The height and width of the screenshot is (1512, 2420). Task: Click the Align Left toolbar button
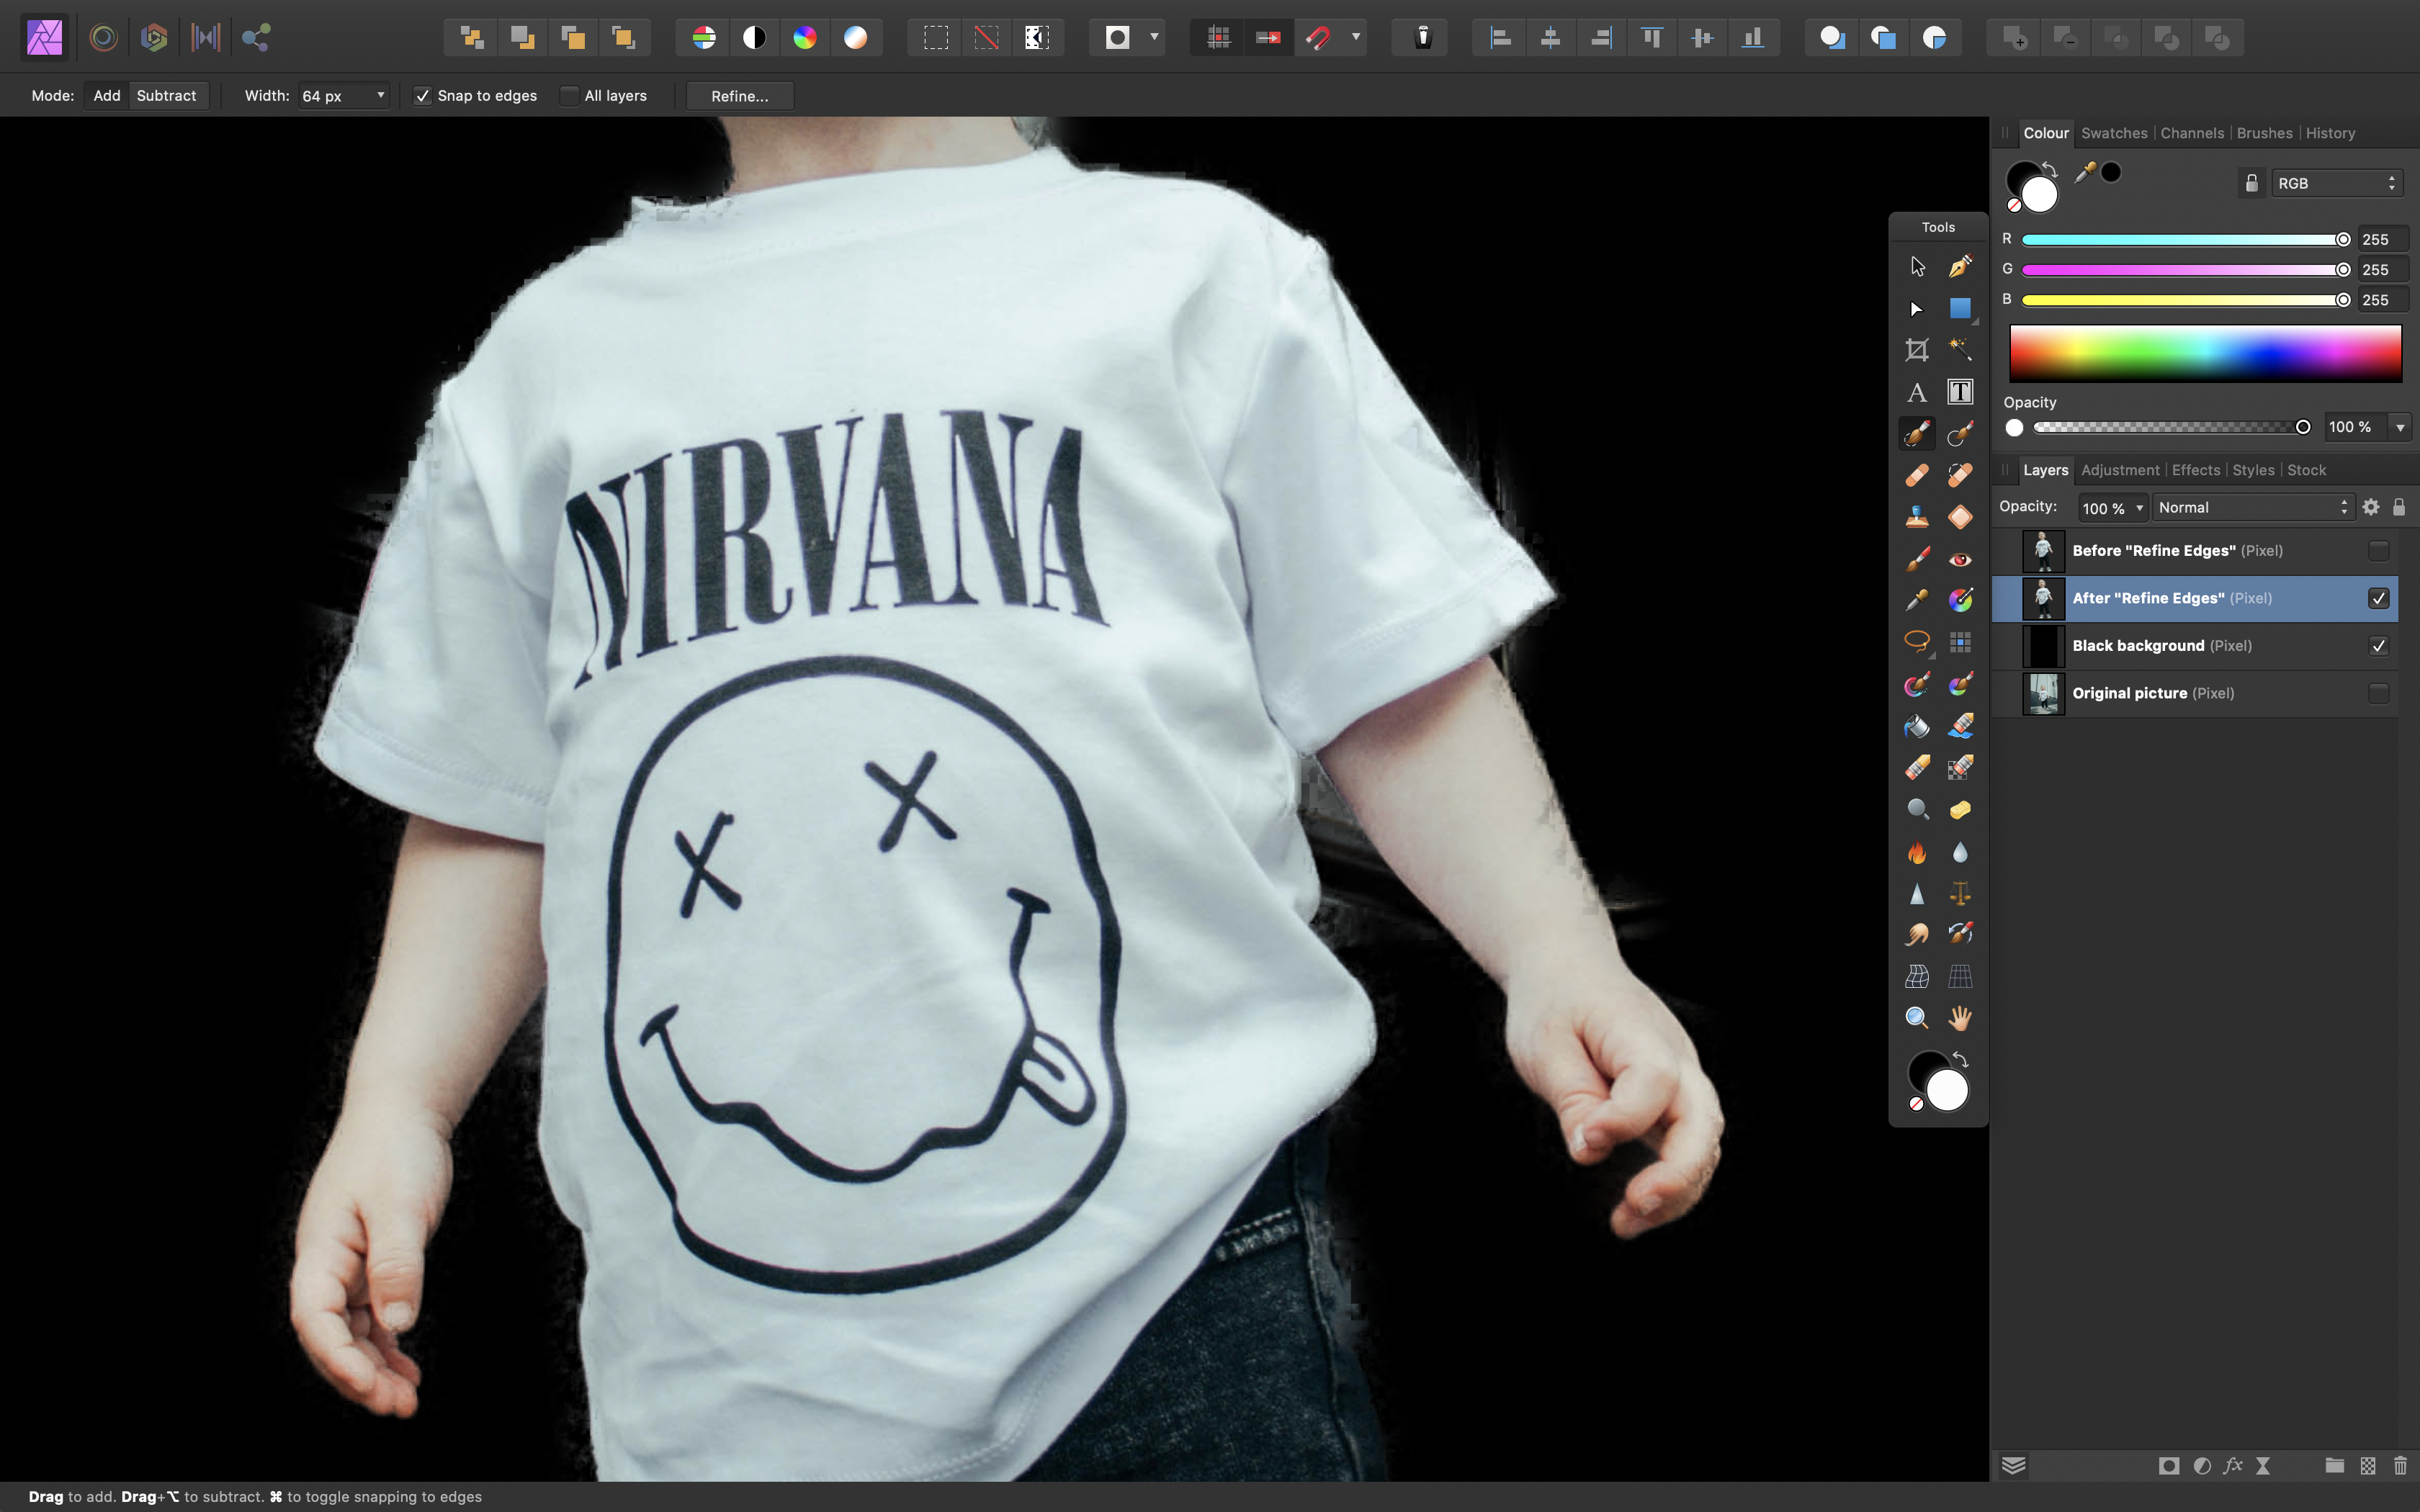tap(1500, 38)
